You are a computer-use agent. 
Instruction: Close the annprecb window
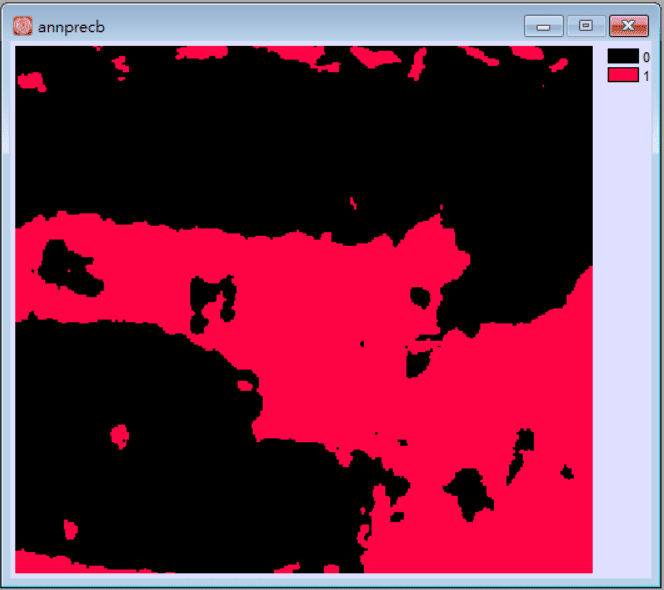click(629, 26)
